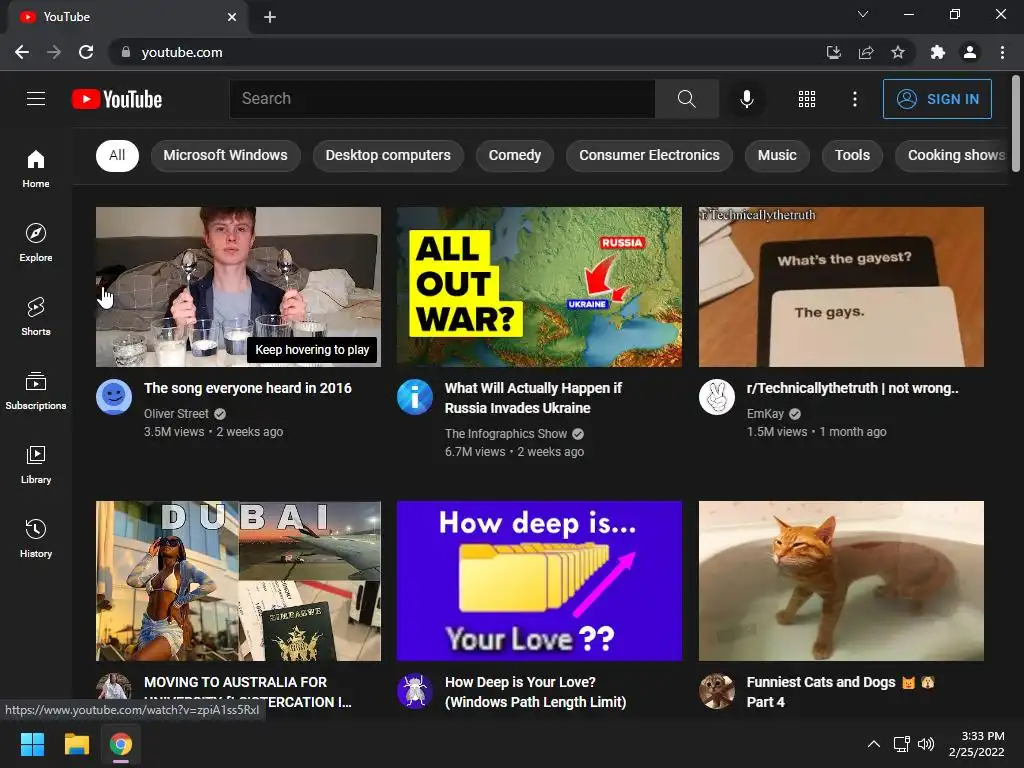Open YouTube settings three-dot menu

(854, 99)
